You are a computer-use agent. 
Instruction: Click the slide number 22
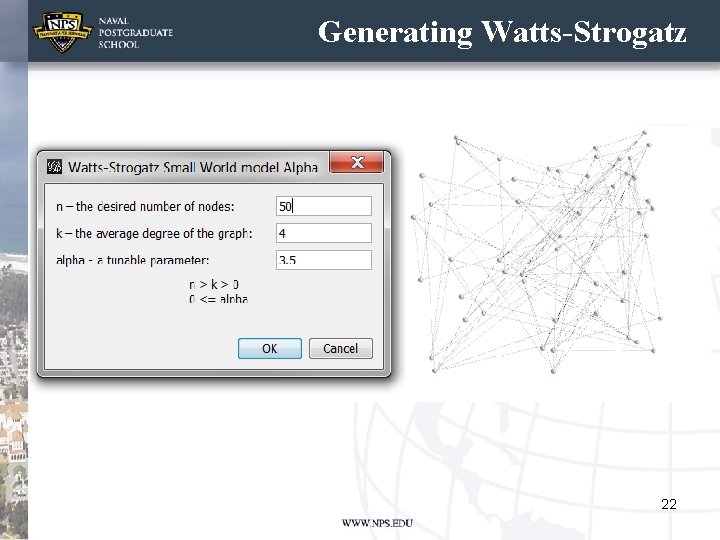point(669,504)
